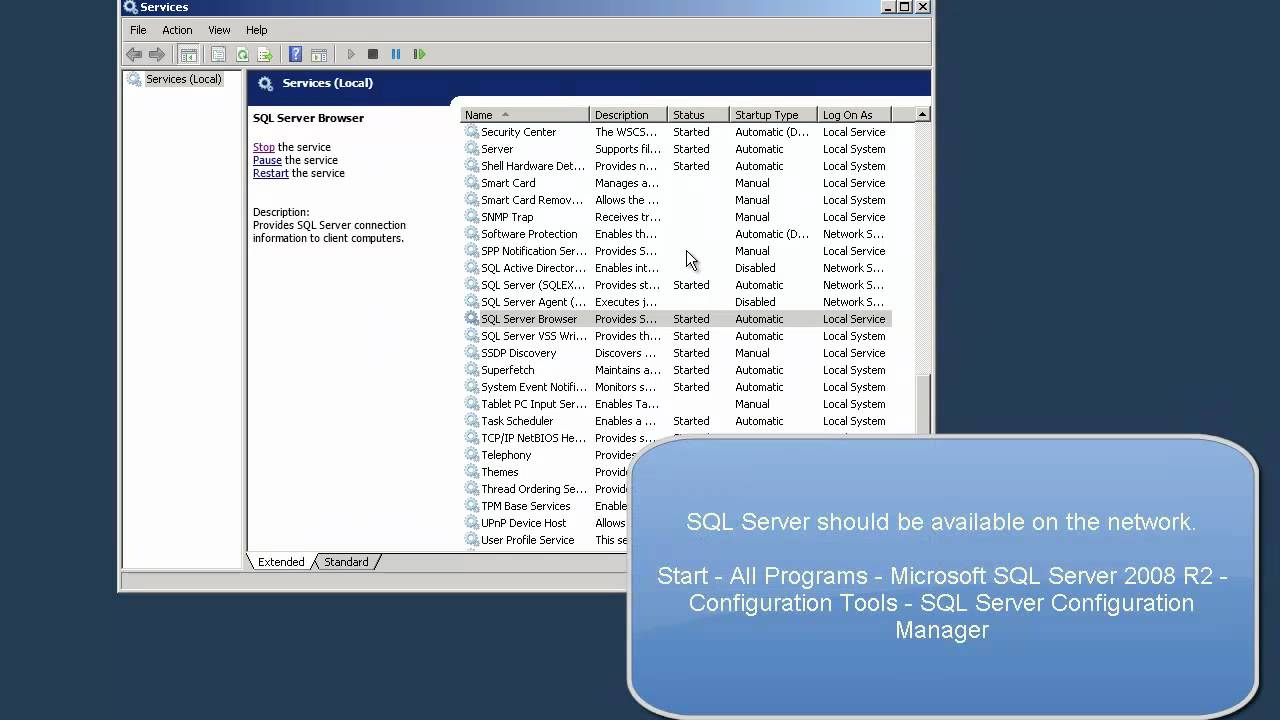
Task: Select the SQL Server VSS Writer row
Action: (x=676, y=336)
